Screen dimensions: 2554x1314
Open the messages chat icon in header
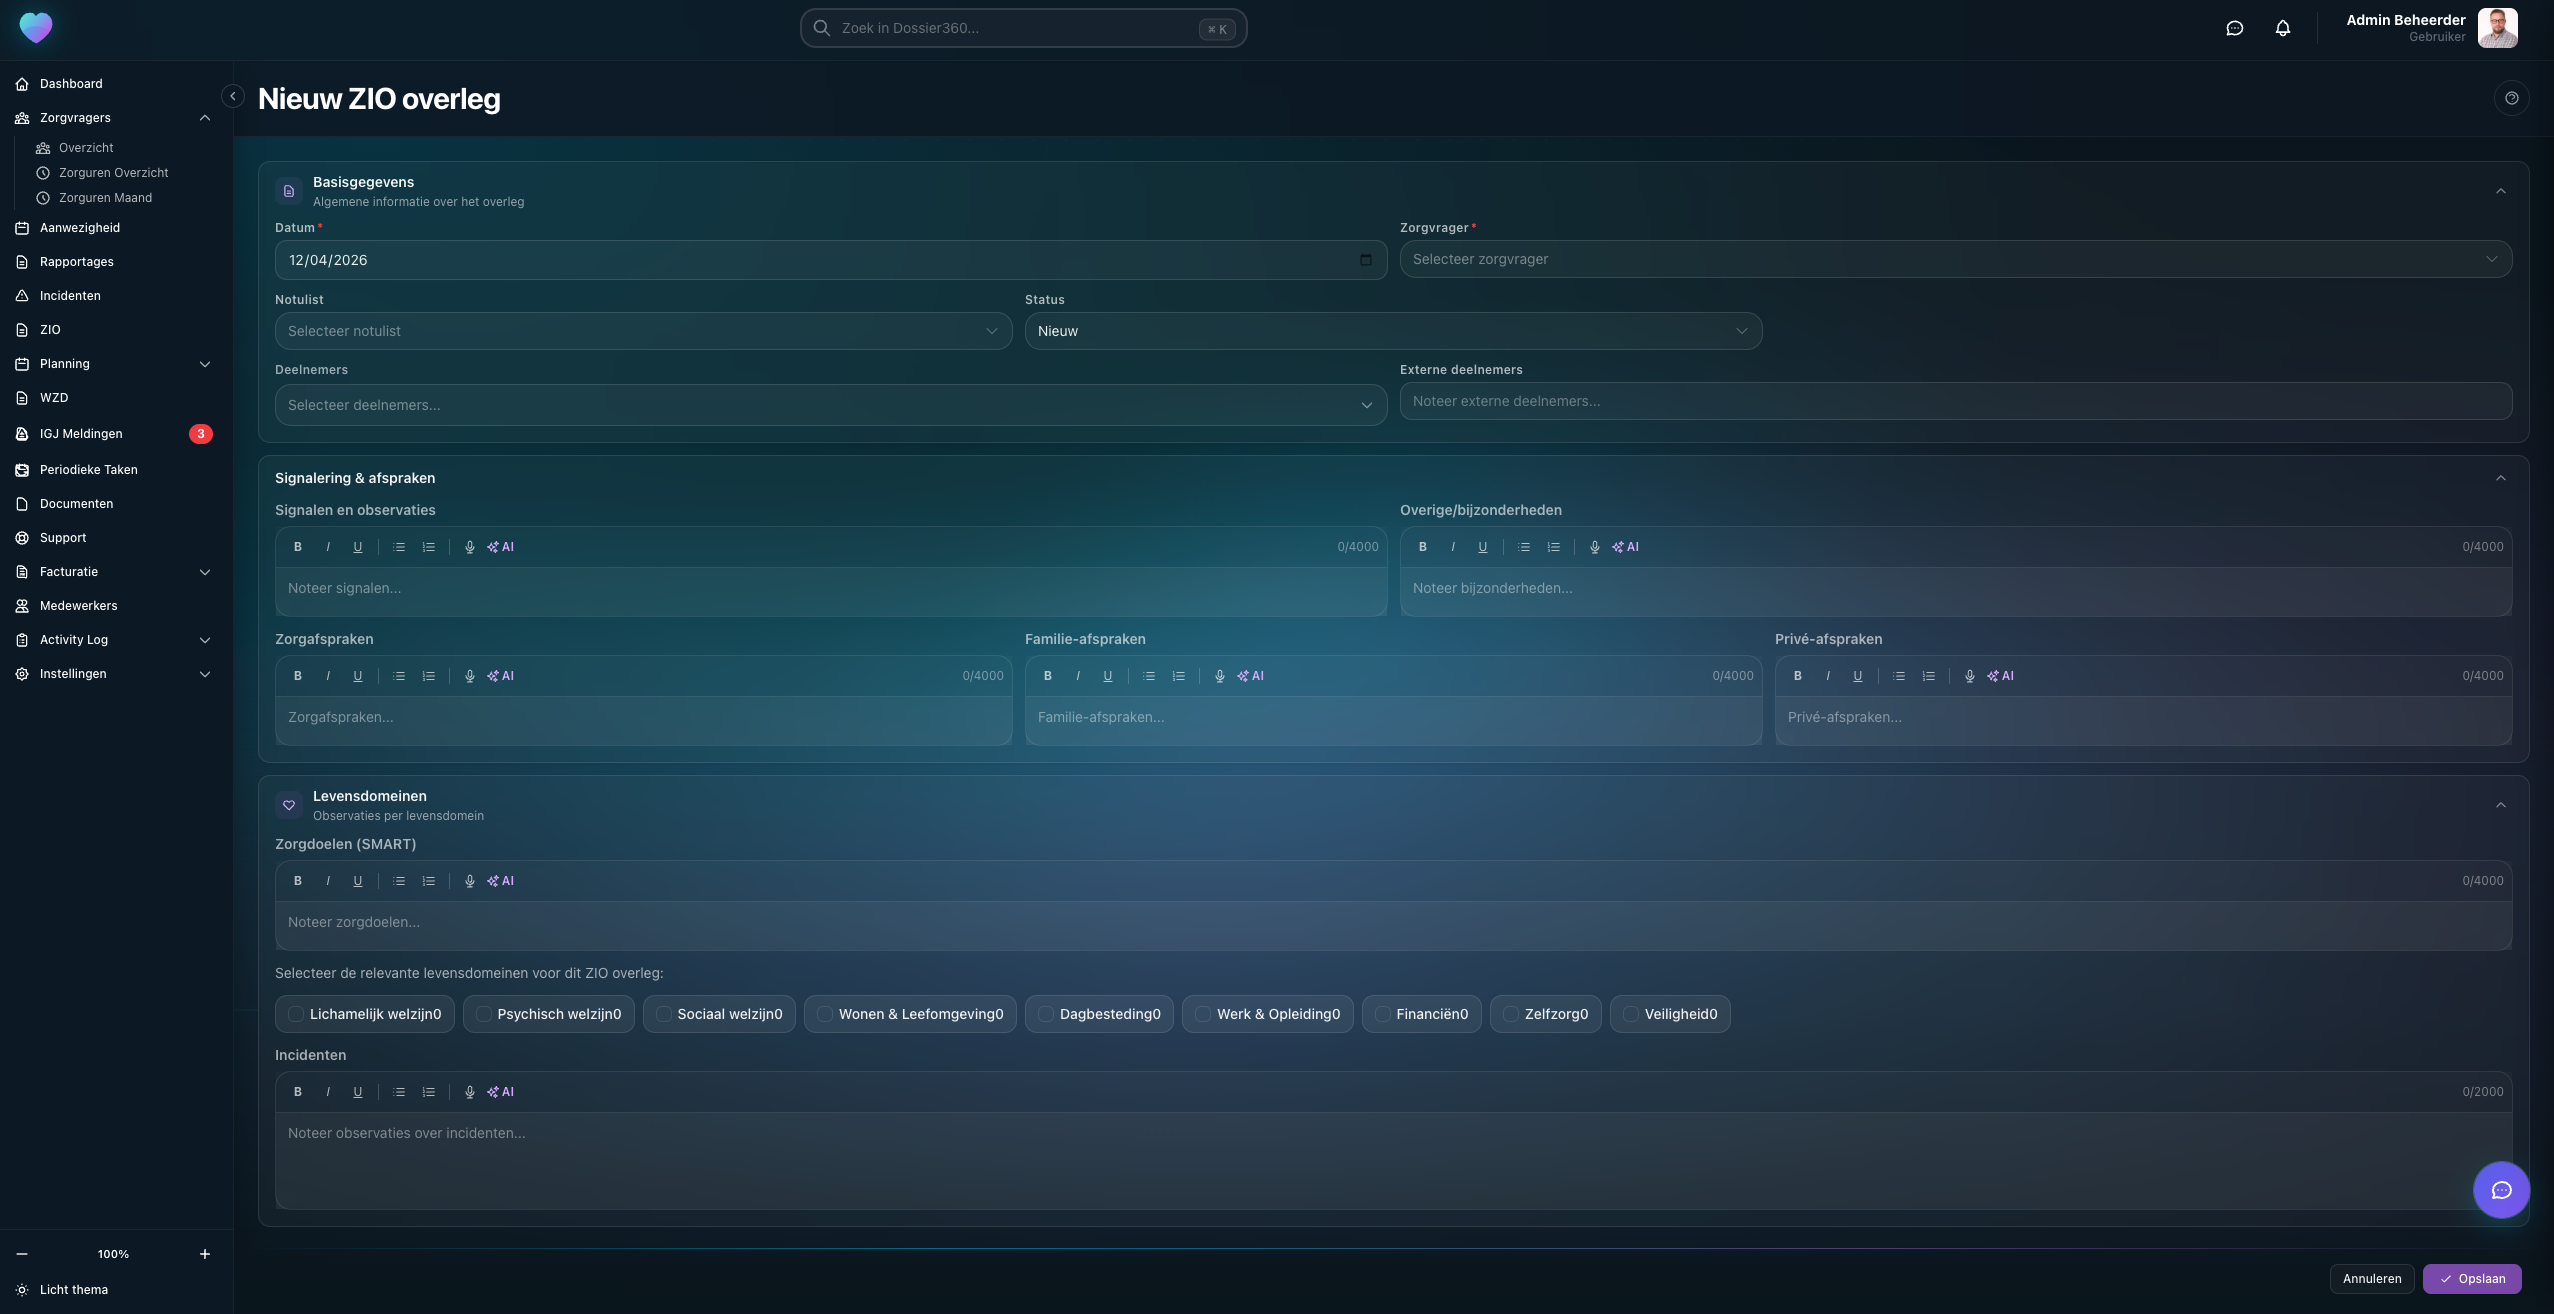pos(2234,28)
